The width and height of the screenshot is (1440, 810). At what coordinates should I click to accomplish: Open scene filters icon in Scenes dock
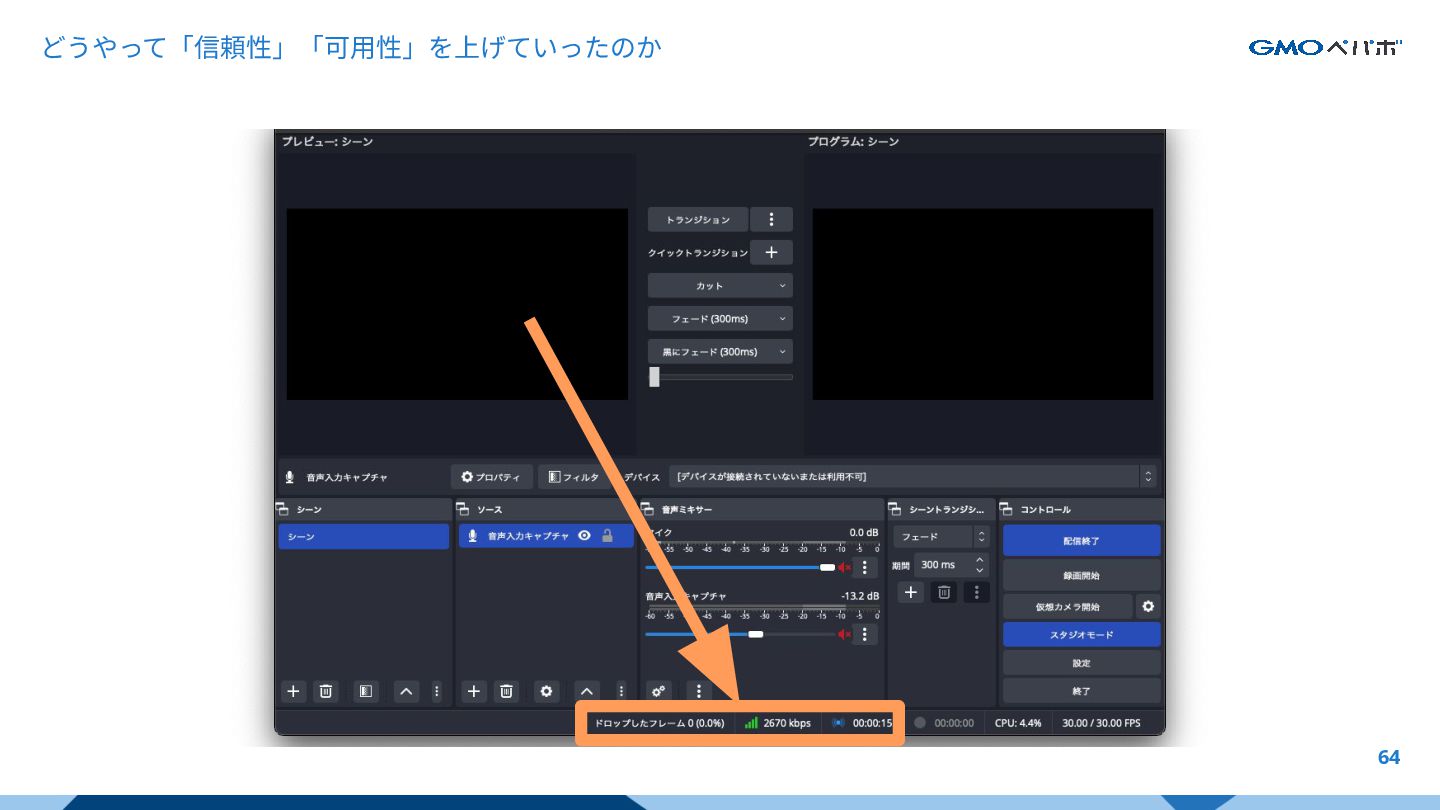366,691
